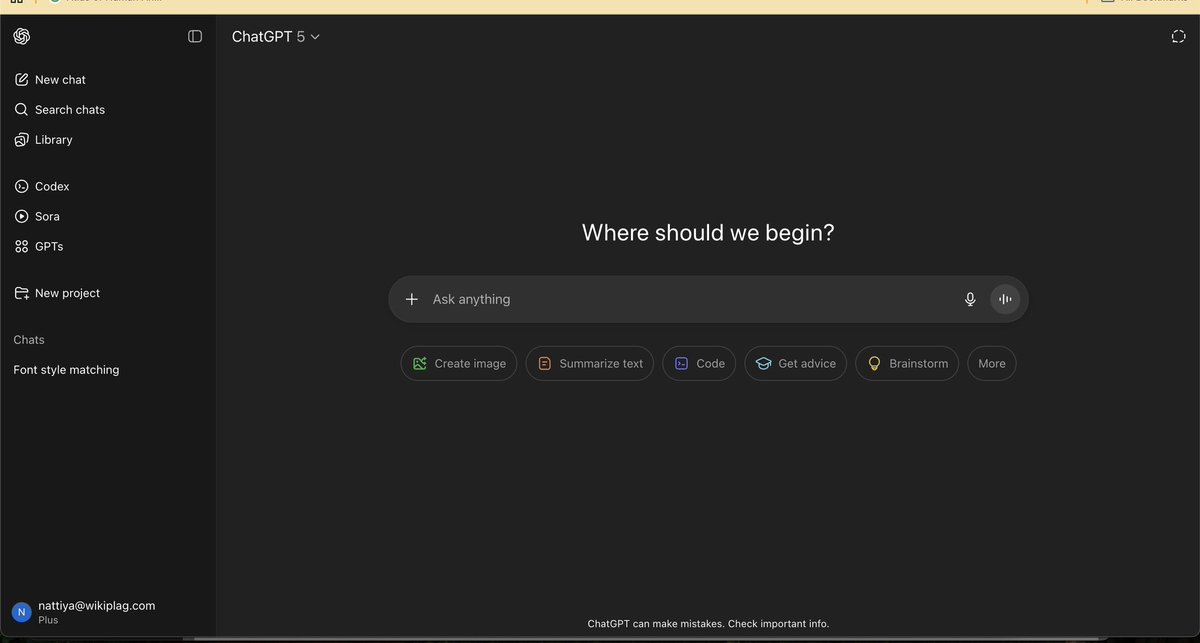
Task: Open the ChatGPT 5 model selector dropdown
Action: click(276, 36)
